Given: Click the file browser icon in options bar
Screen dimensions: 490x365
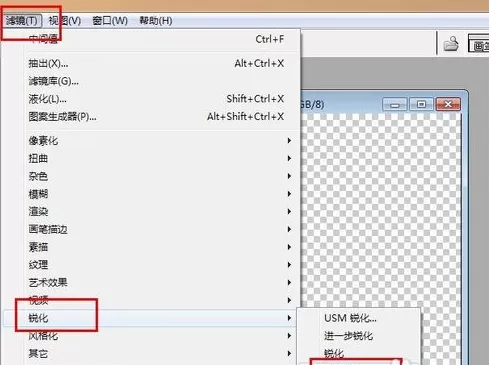Looking at the screenshot, I should click(x=451, y=44).
